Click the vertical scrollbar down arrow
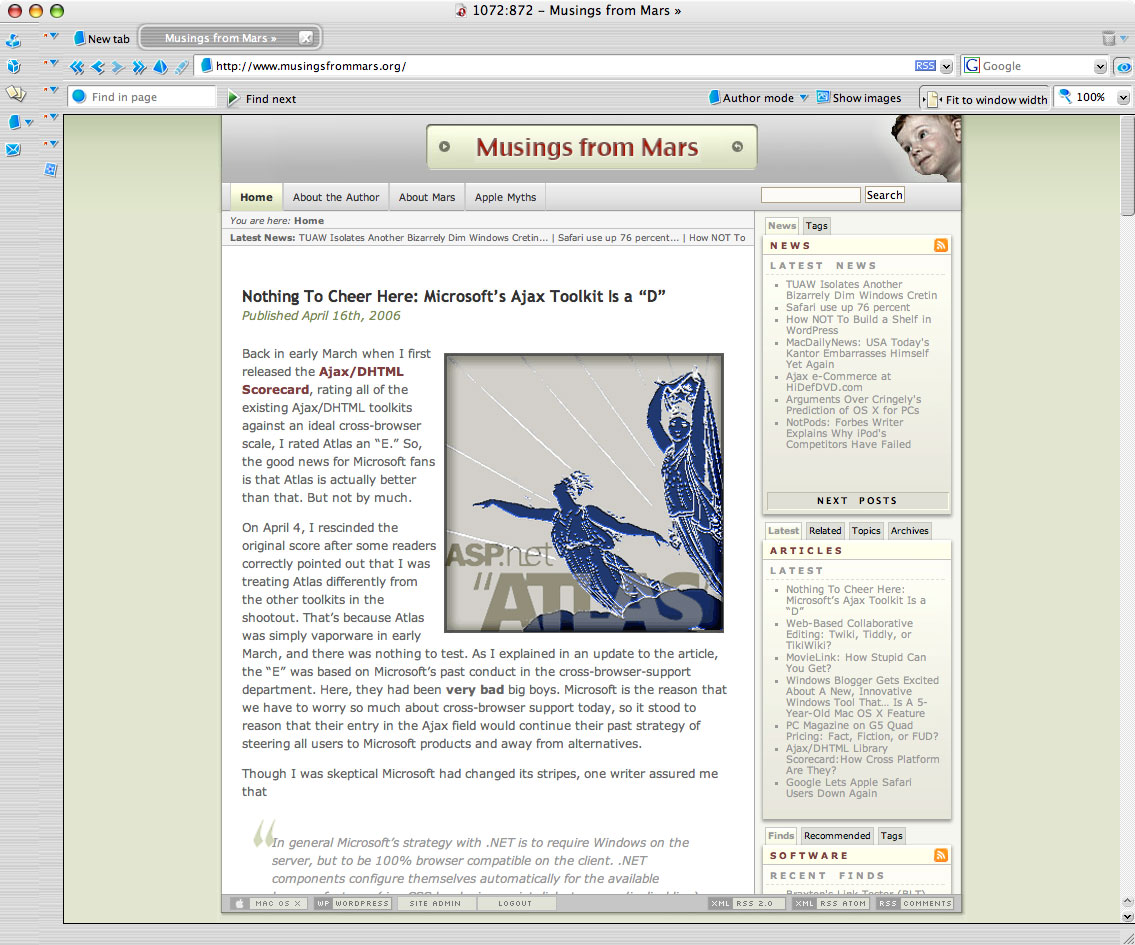The width and height of the screenshot is (1135, 945). pos(1127,916)
